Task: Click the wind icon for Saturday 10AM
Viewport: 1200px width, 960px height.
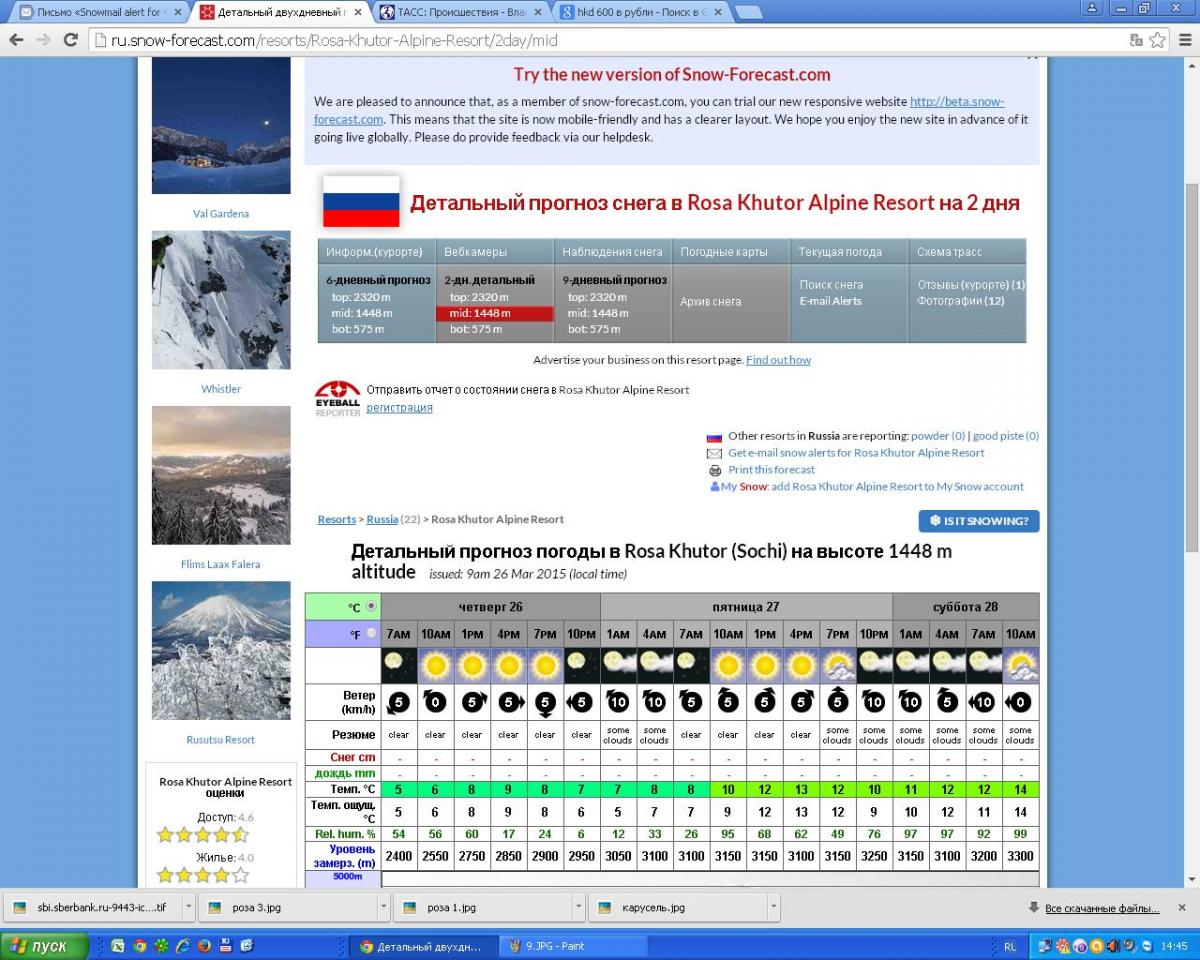Action: 1020,702
